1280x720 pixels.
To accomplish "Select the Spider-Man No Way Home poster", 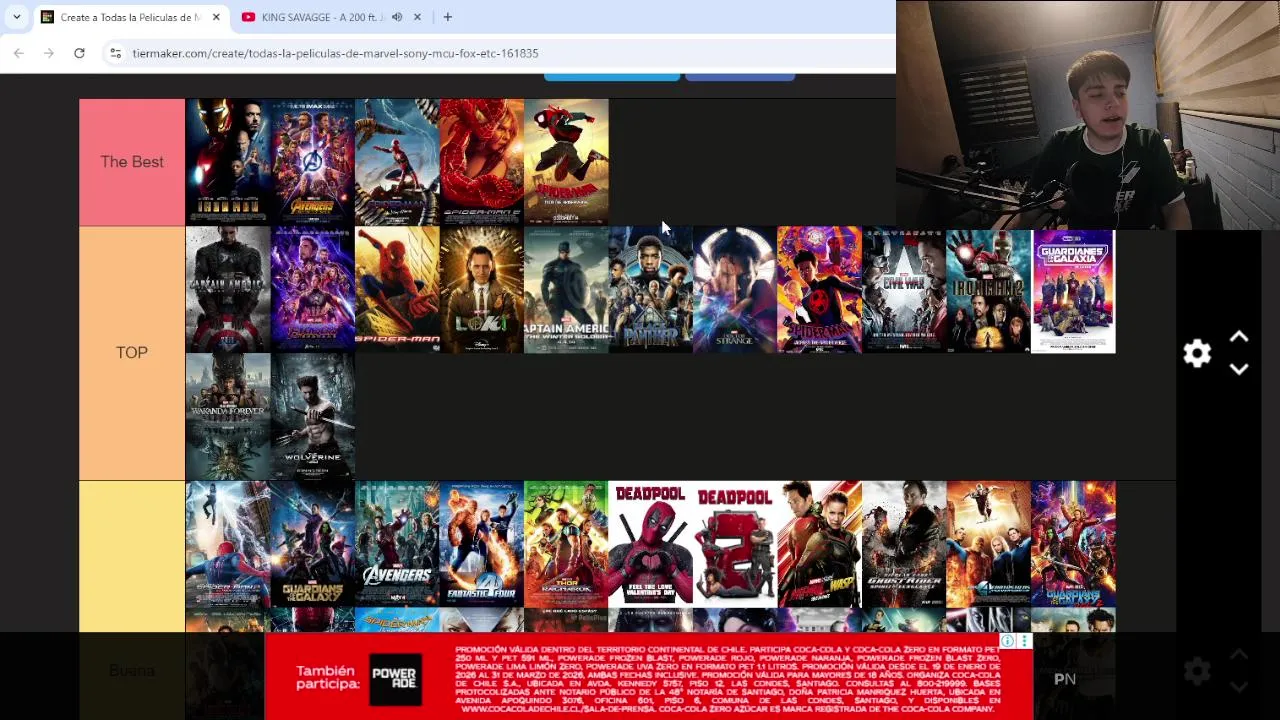I will coord(397,162).
